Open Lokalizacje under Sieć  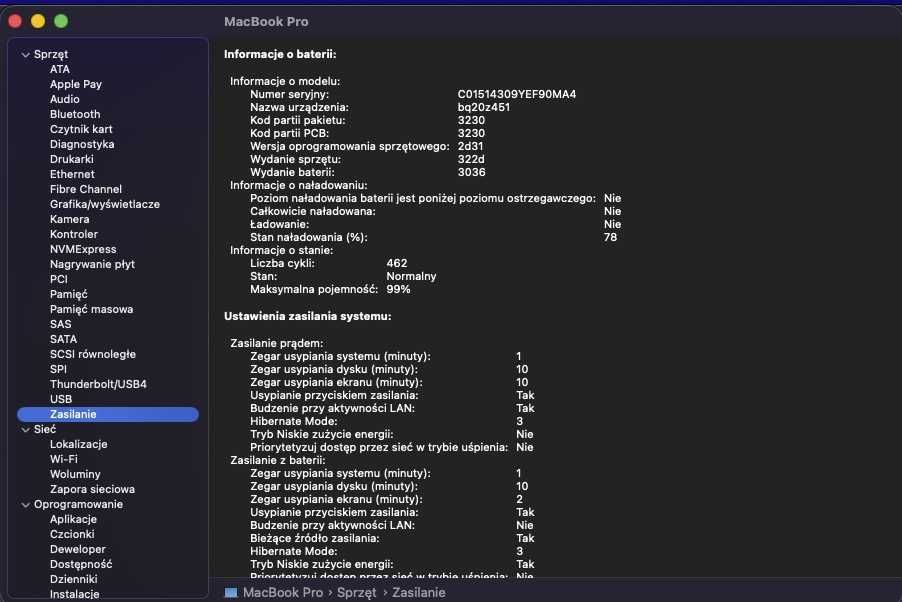78,444
